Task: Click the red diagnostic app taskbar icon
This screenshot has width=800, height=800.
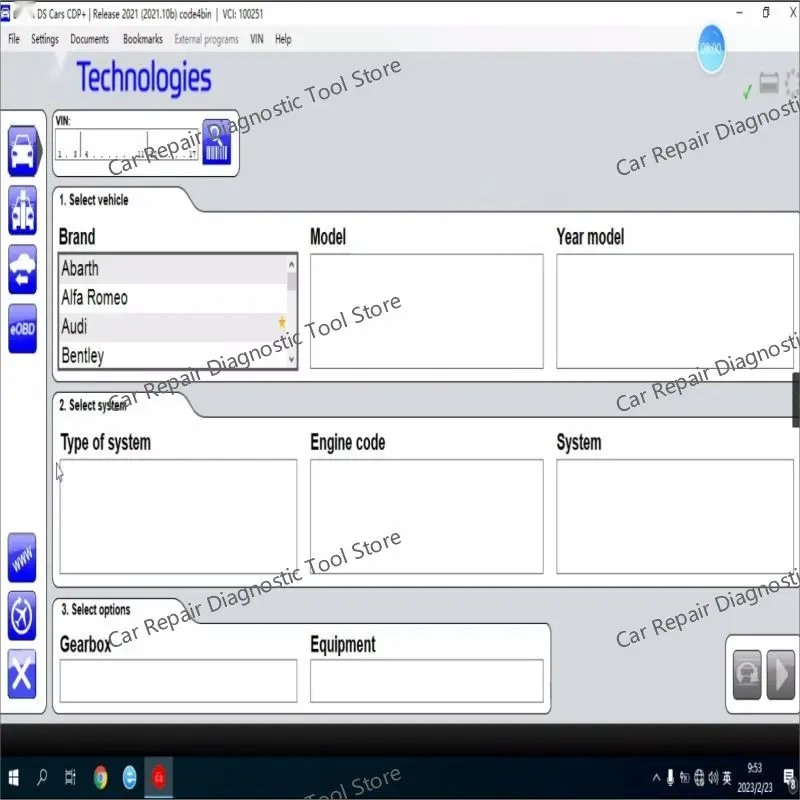Action: [159, 778]
